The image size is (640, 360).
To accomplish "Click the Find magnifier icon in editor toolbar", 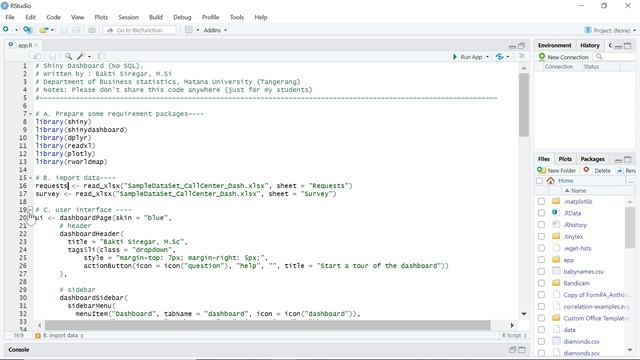I will [68, 56].
